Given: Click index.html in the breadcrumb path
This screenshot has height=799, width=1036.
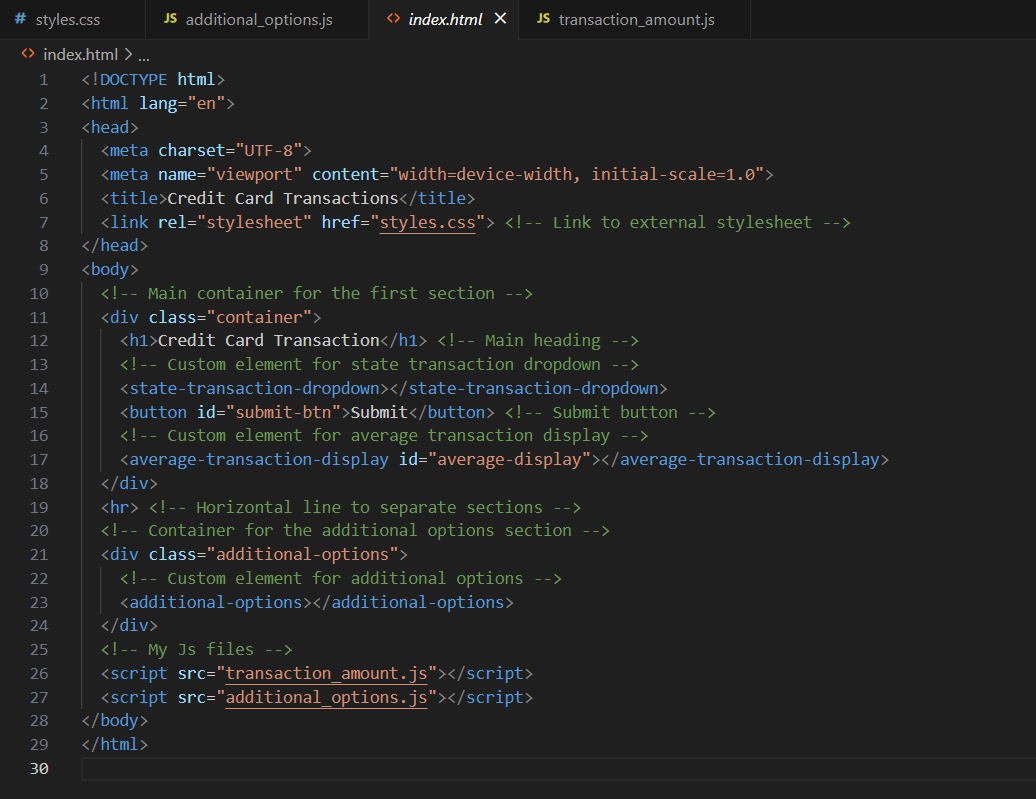Looking at the screenshot, I should point(80,54).
